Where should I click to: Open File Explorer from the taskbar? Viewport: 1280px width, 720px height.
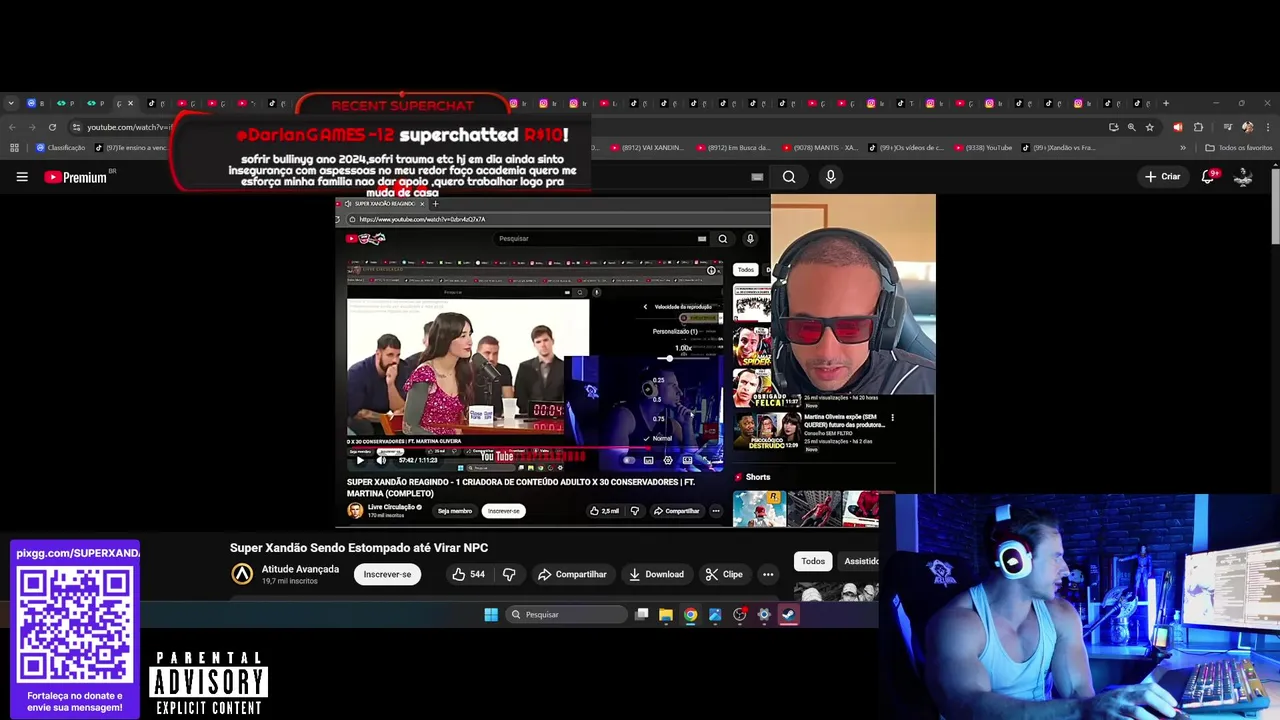666,615
